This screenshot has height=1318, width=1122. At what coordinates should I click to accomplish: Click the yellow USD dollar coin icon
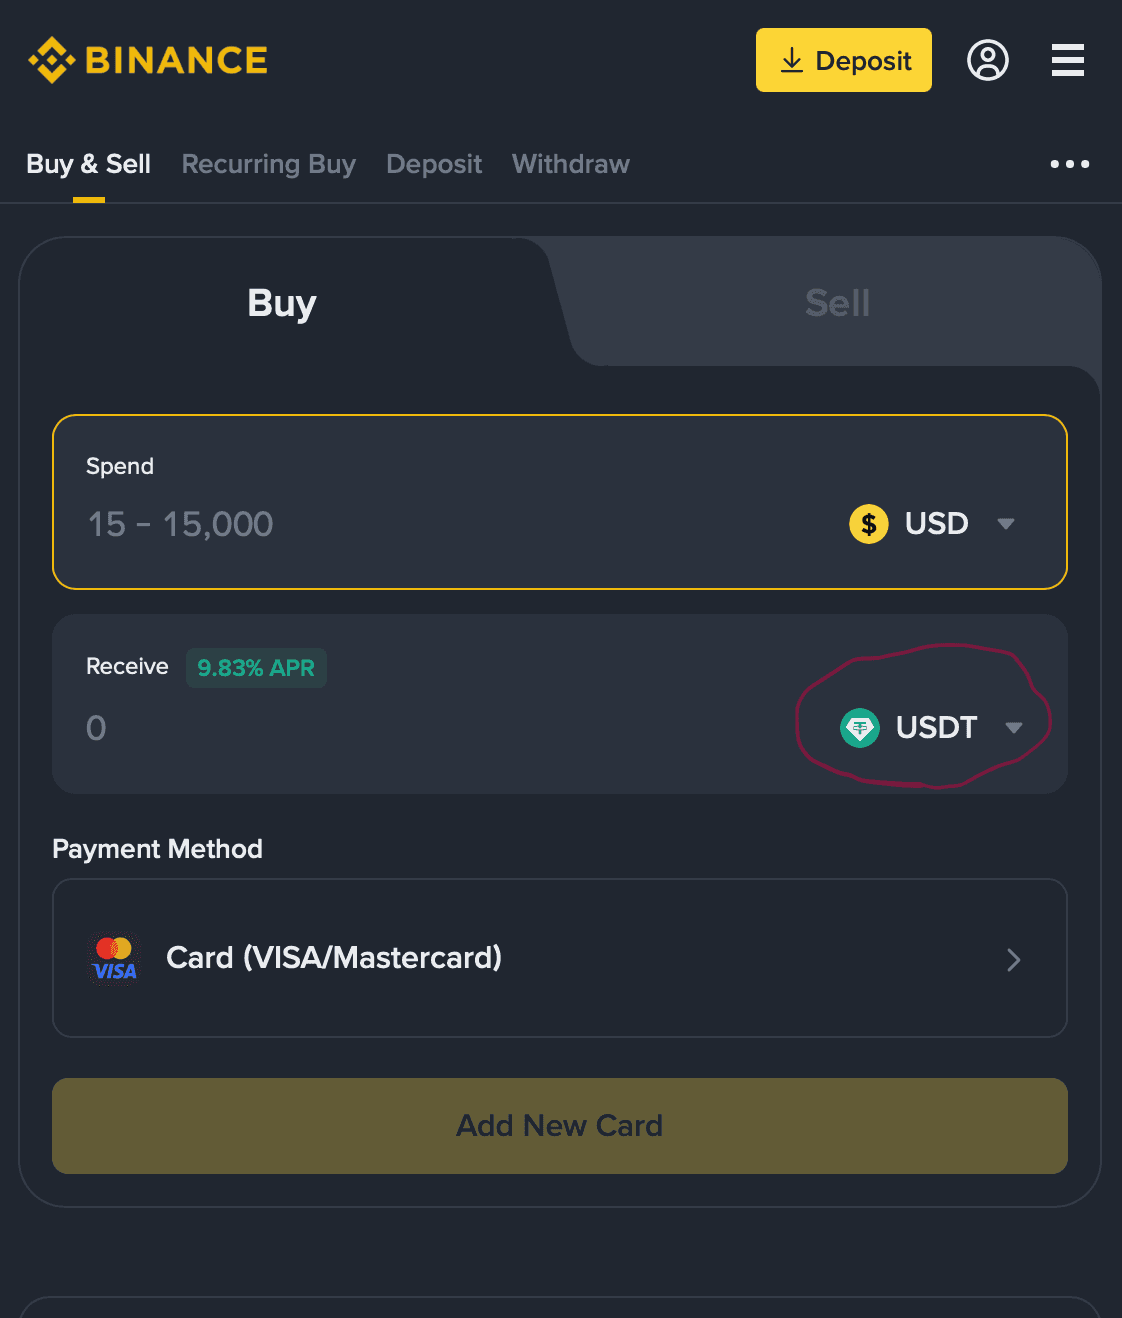click(868, 524)
